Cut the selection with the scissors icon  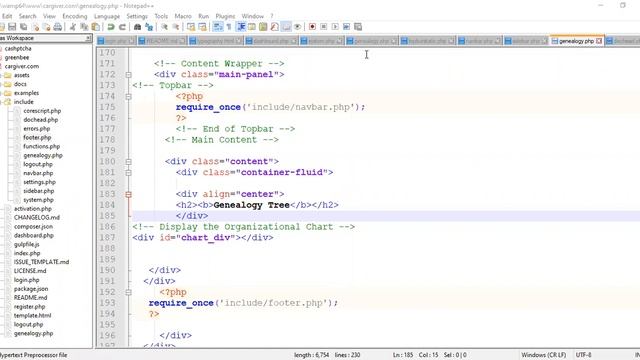click(73, 27)
